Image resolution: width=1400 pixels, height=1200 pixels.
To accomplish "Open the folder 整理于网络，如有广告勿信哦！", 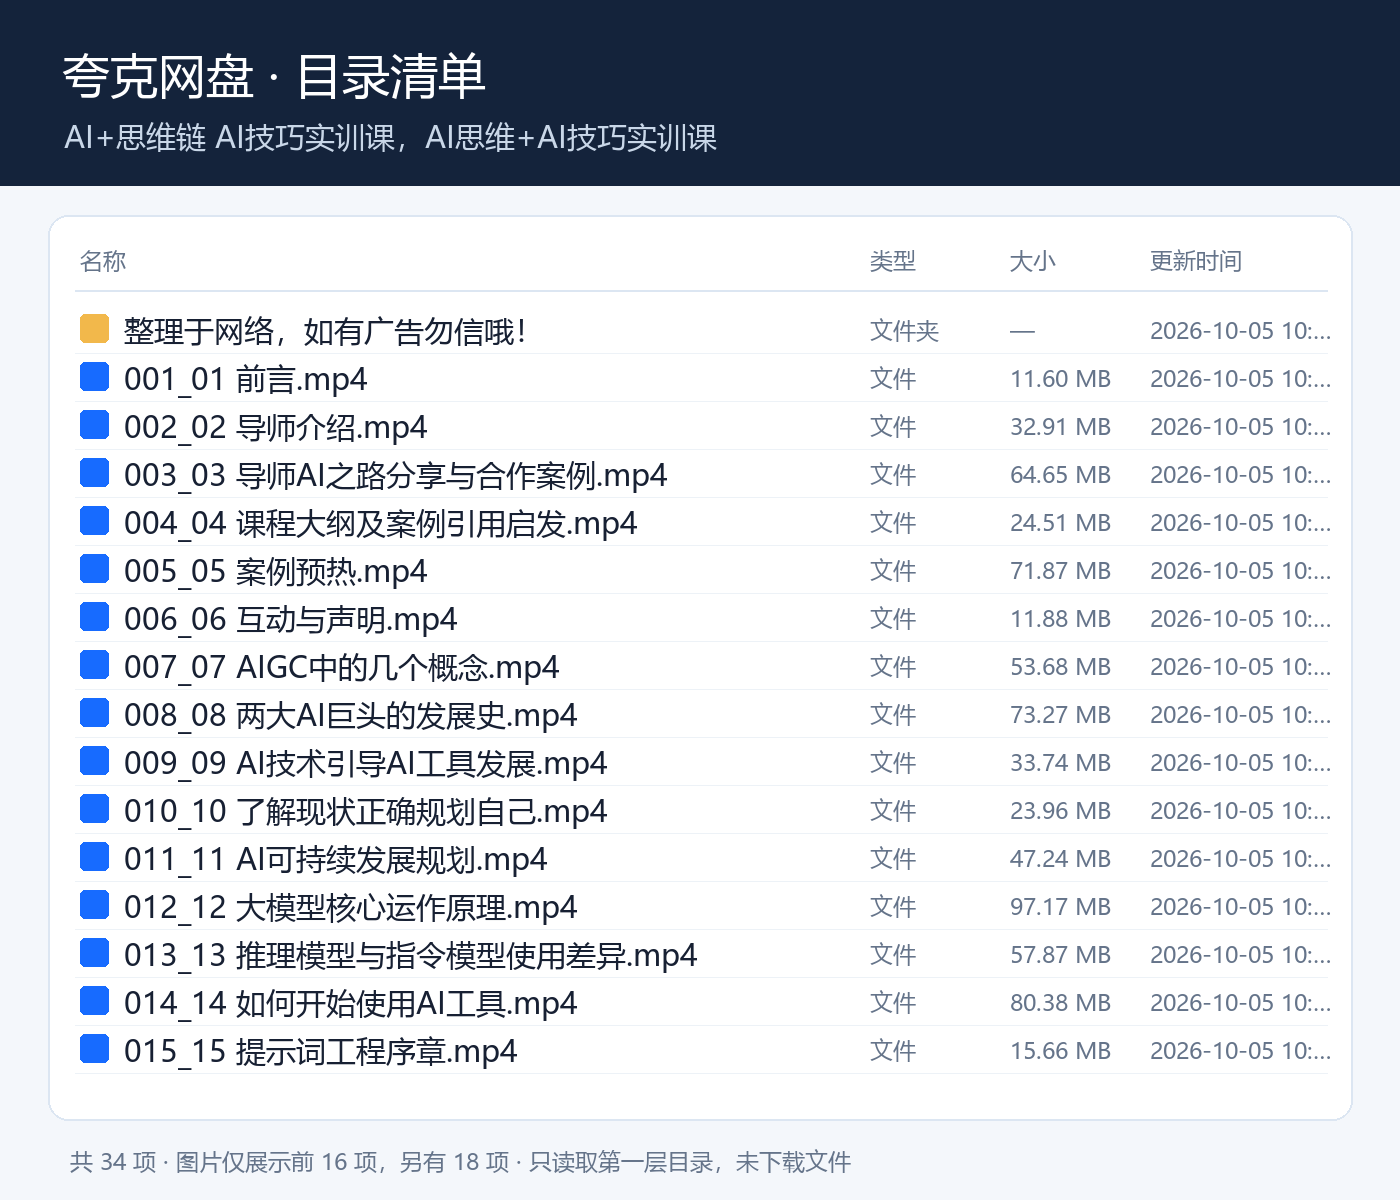I will coord(325,331).
